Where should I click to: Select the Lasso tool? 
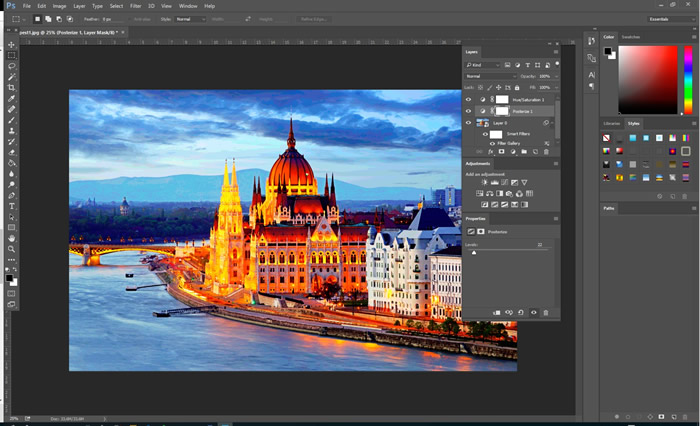point(12,66)
